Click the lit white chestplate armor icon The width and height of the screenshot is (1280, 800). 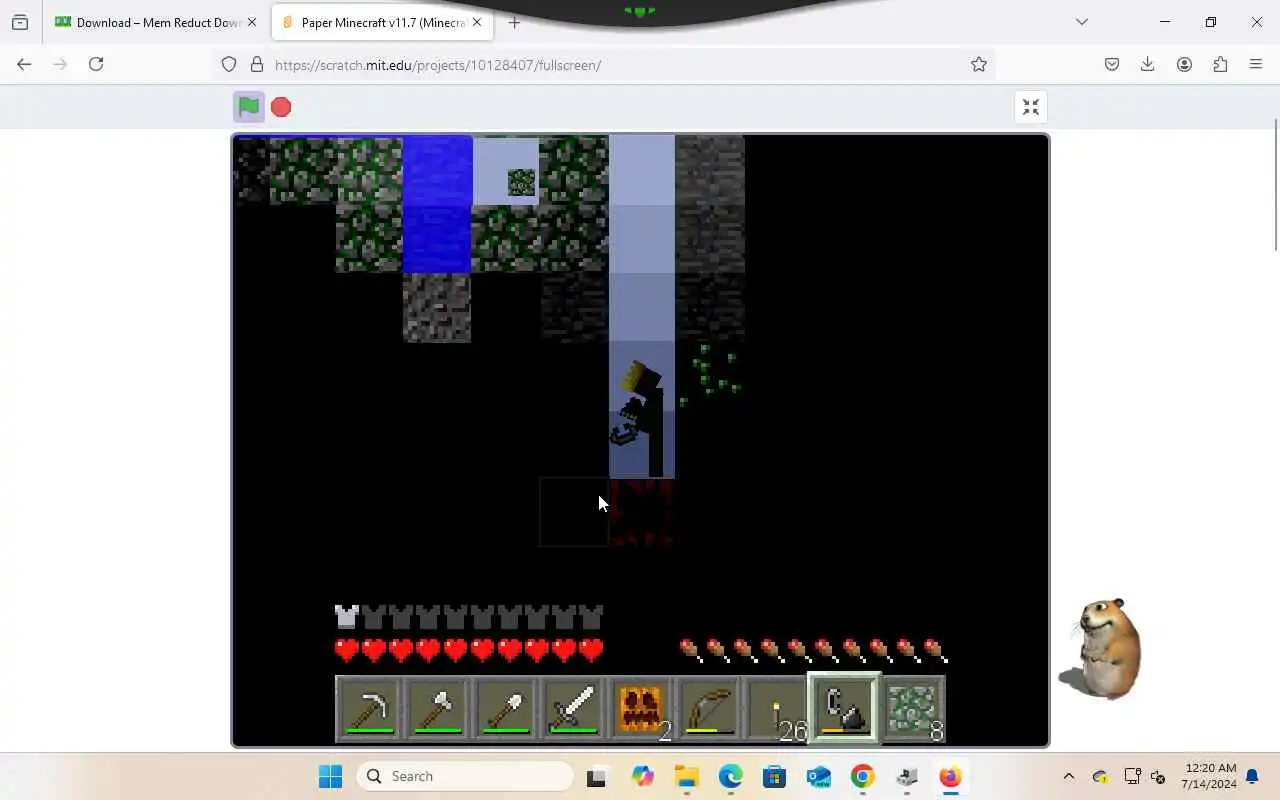coord(347,617)
